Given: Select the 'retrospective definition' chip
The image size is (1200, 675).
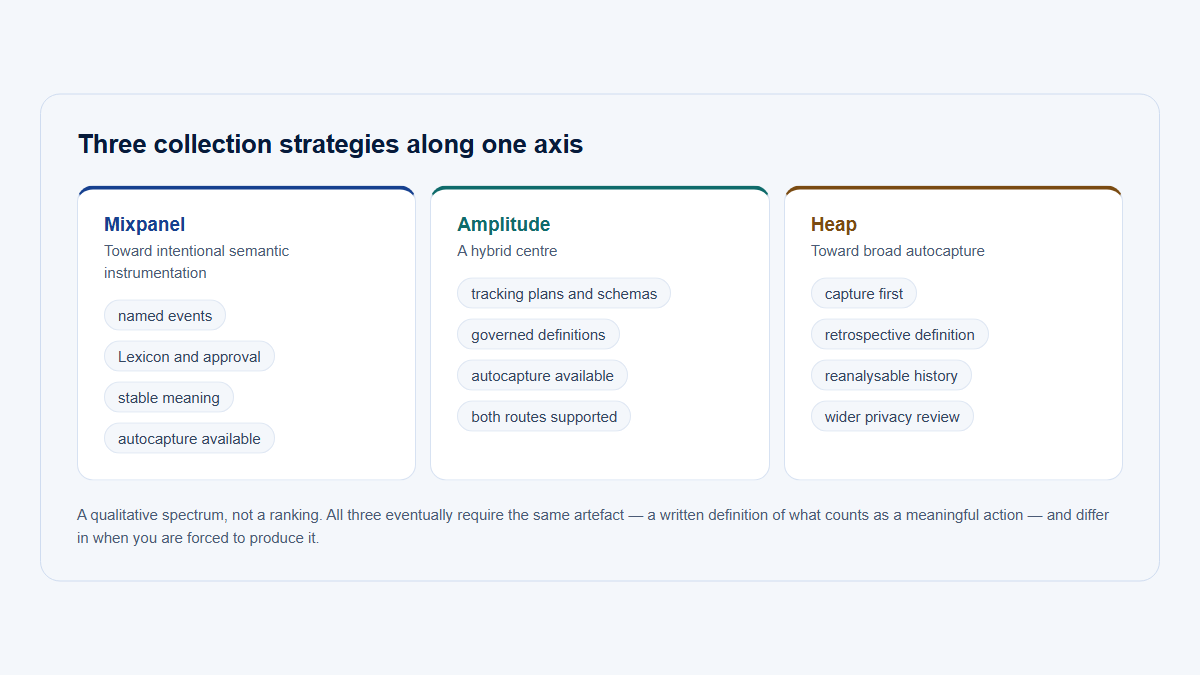Looking at the screenshot, I should tap(900, 335).
